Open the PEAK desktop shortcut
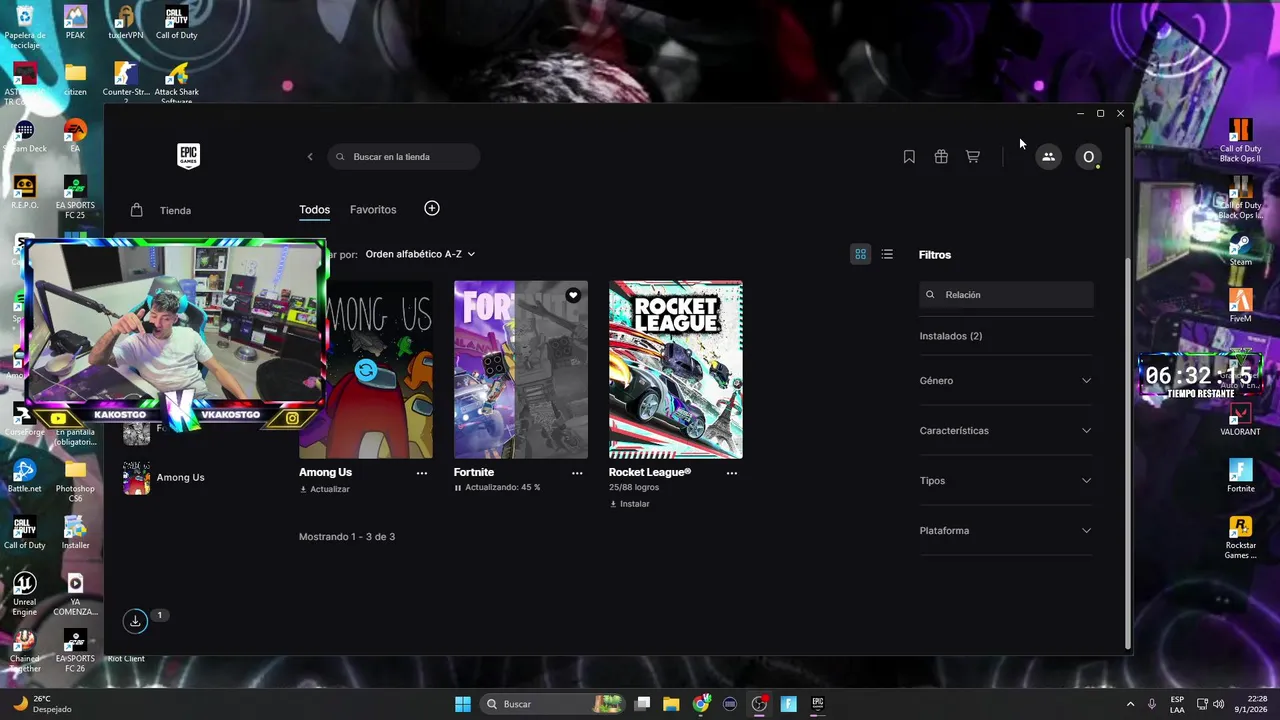Image resolution: width=1280 pixels, height=720 pixels. [75, 22]
